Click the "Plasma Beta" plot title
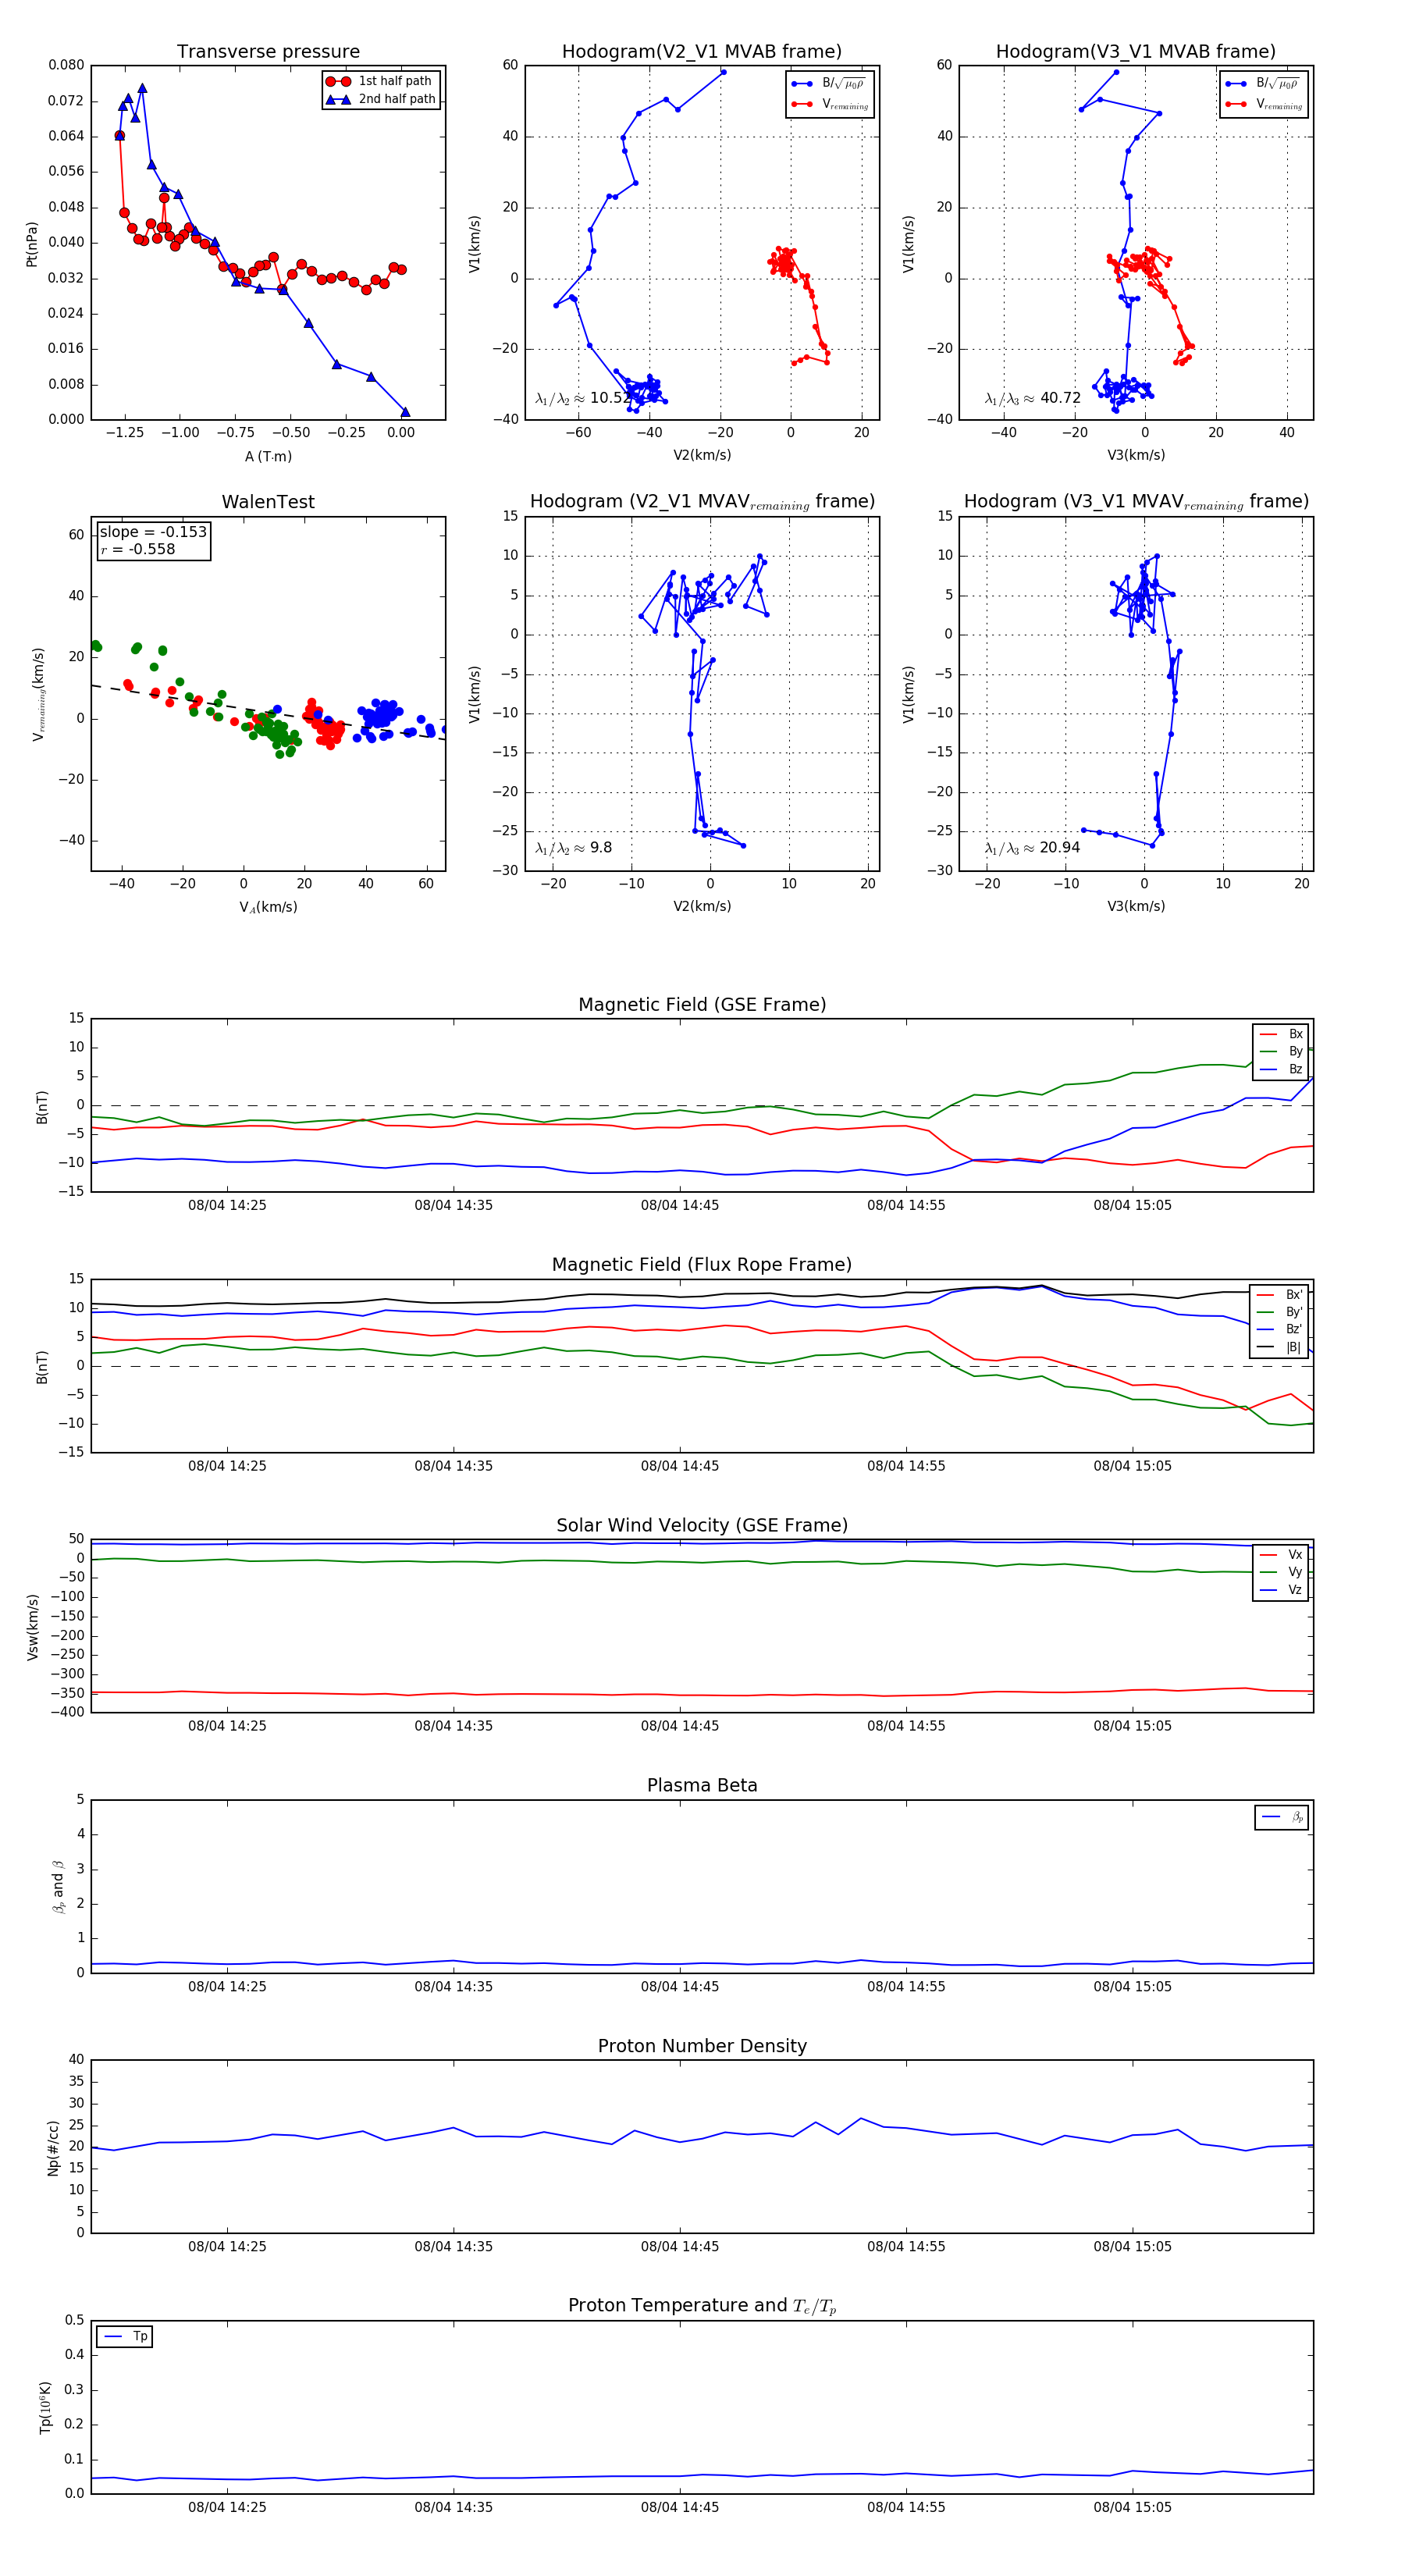Screen dimensions: 1405x2576 point(702,1786)
